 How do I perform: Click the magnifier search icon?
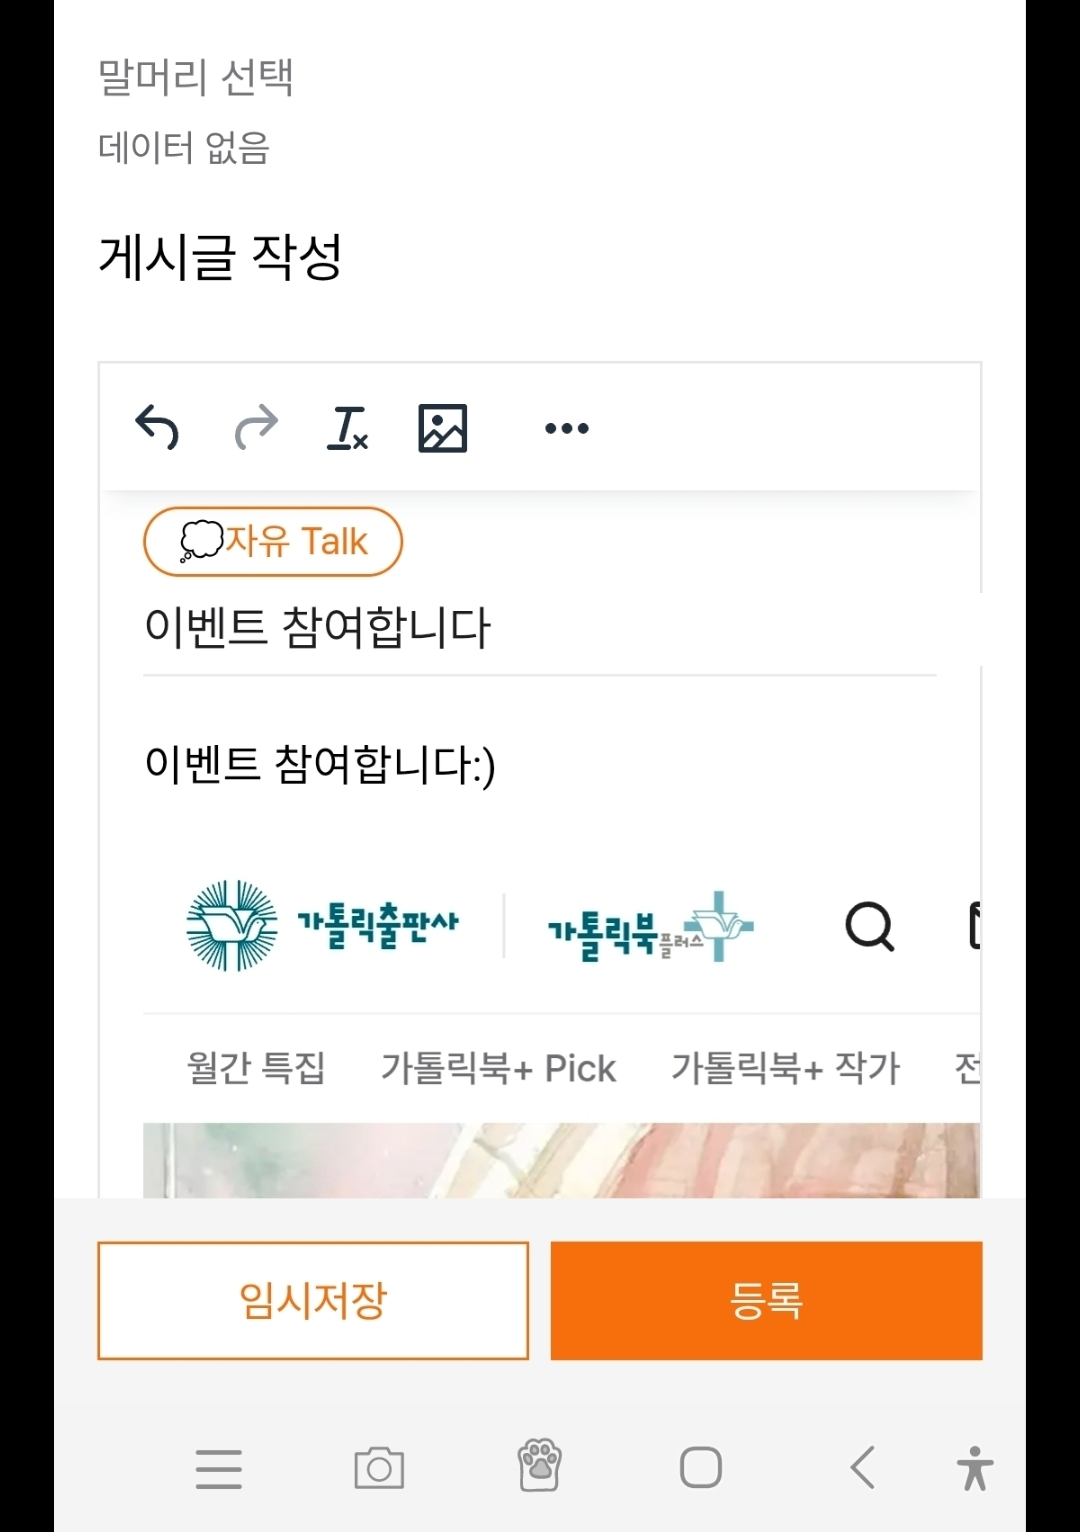[x=869, y=926]
